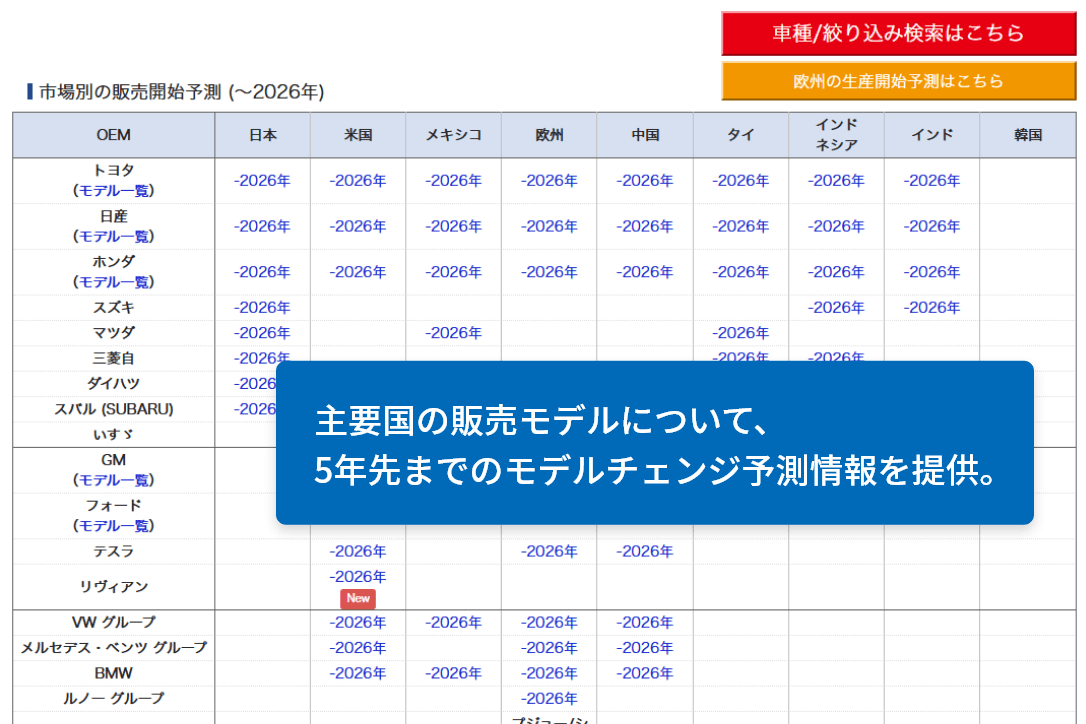Open 日産's -2026年 link under 日本
The height and width of the screenshot is (724, 1086).
coord(262,227)
